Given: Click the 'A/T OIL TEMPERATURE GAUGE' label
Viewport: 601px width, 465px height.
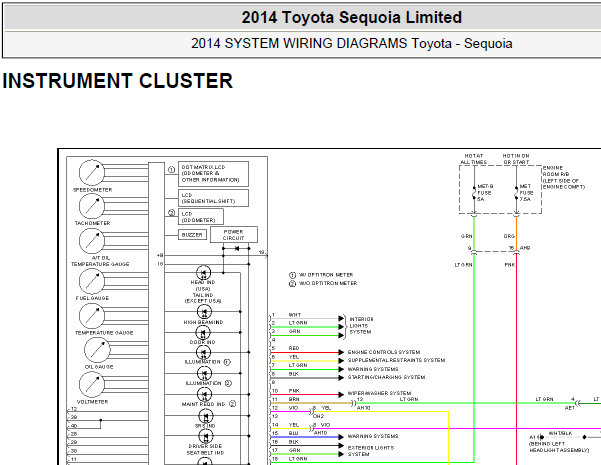Looking at the screenshot, I should pyautogui.click(x=100, y=261).
